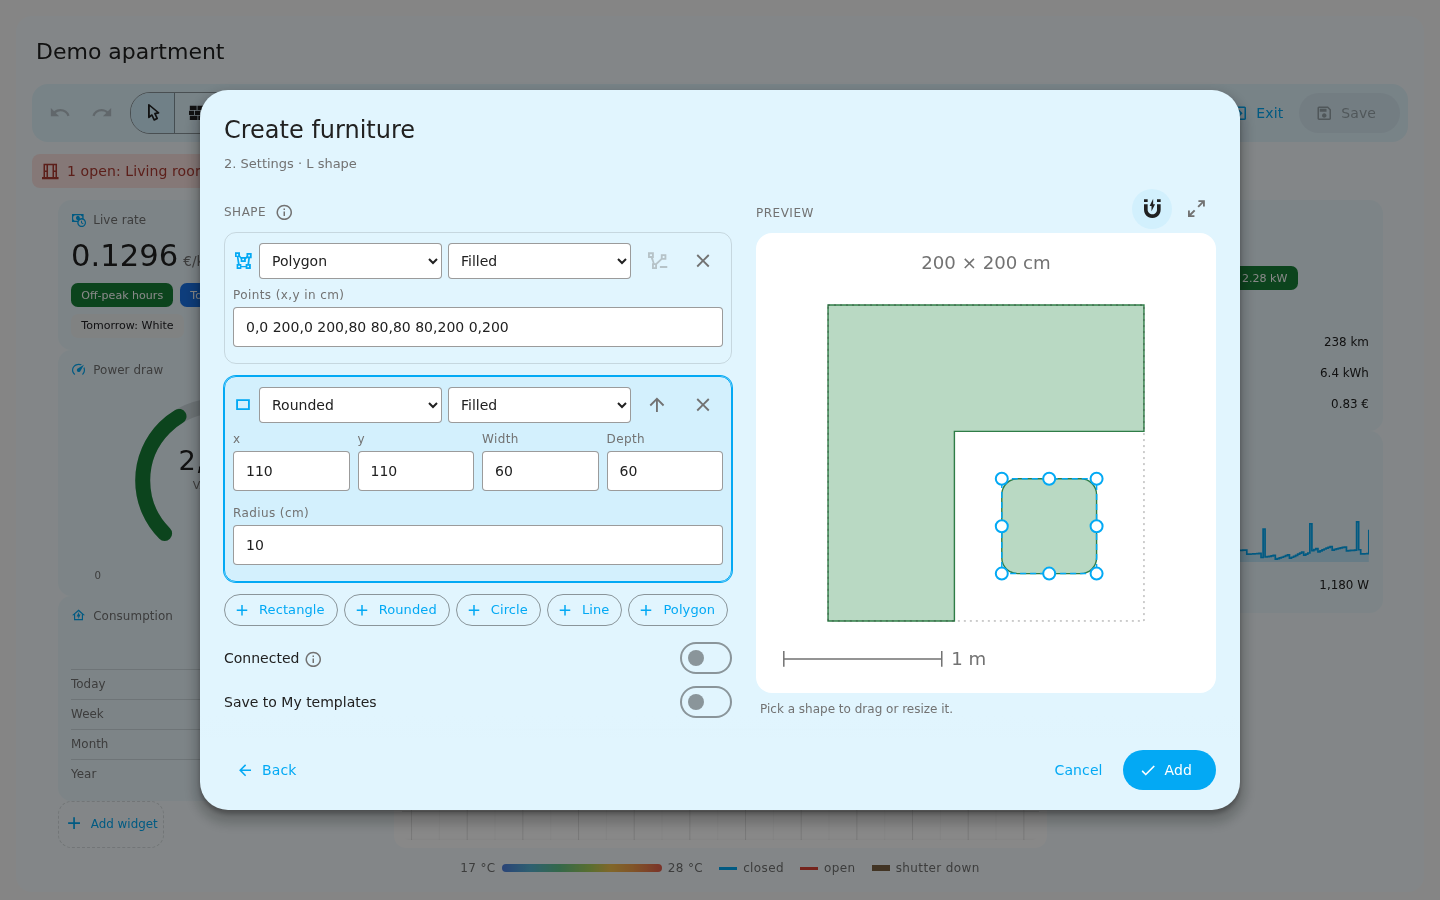The image size is (1440, 900).
Task: Remove the Polygon shape row
Action: [x=703, y=261]
